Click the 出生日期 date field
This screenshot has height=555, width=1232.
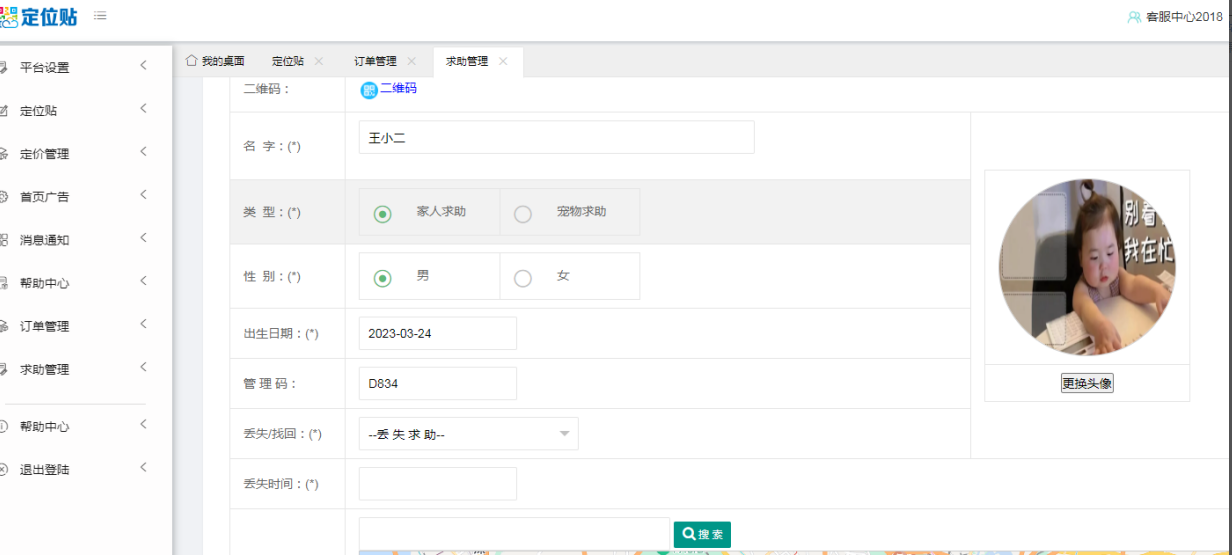(437, 334)
